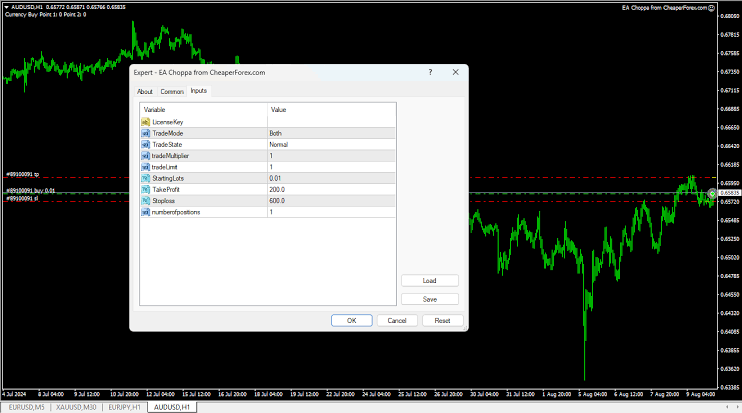Image resolution: width=742 pixels, height=413 pixels.
Task: Click the EA smiley face icon
Action: pos(711,8)
